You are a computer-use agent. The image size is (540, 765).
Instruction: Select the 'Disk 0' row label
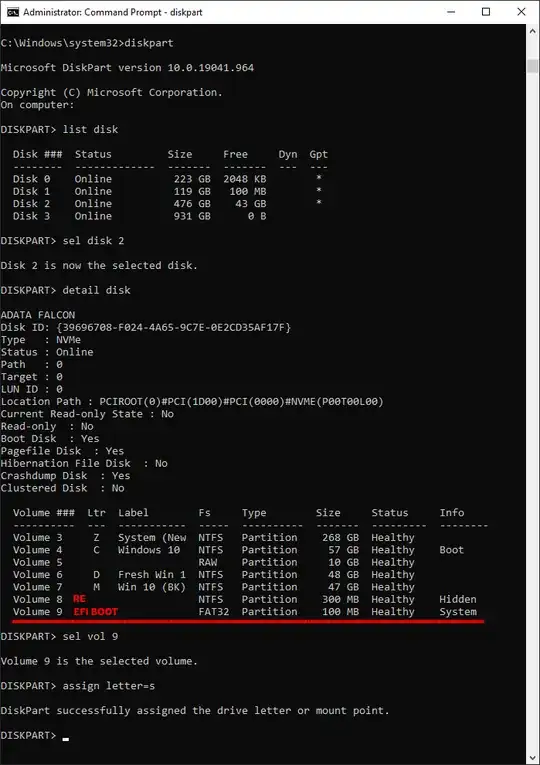click(x=31, y=179)
